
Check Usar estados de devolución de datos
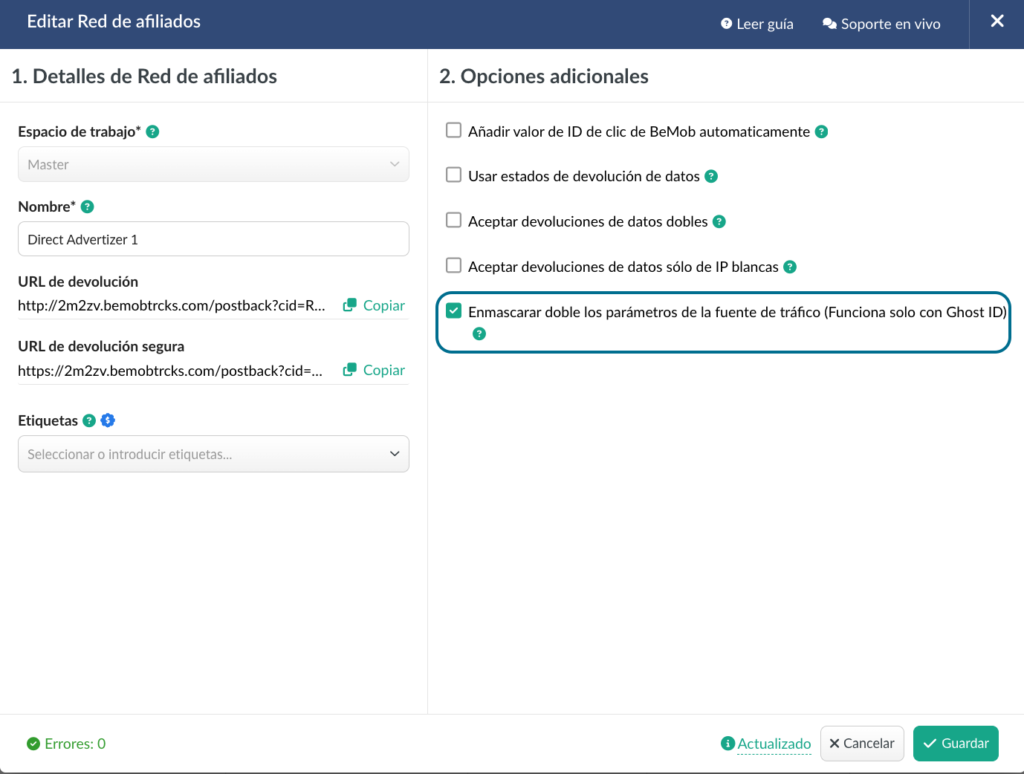(454, 175)
